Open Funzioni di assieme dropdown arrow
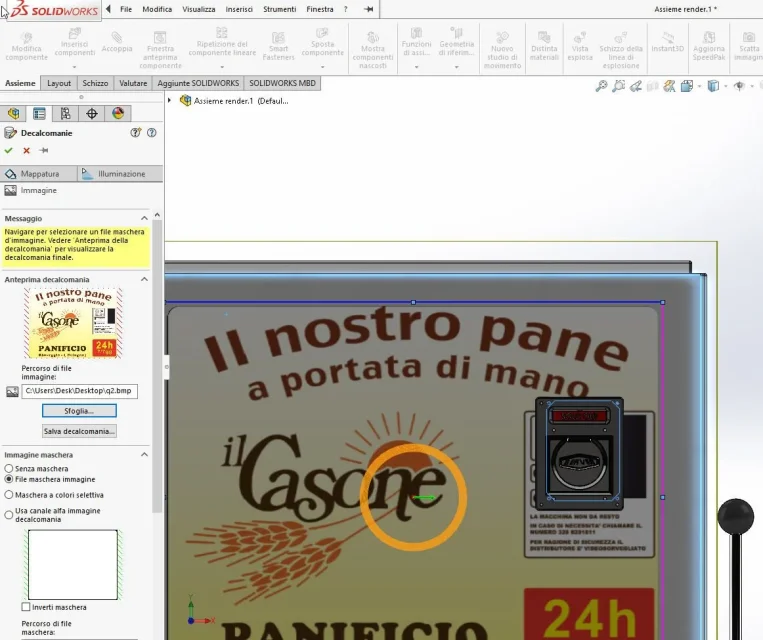 click(417, 67)
